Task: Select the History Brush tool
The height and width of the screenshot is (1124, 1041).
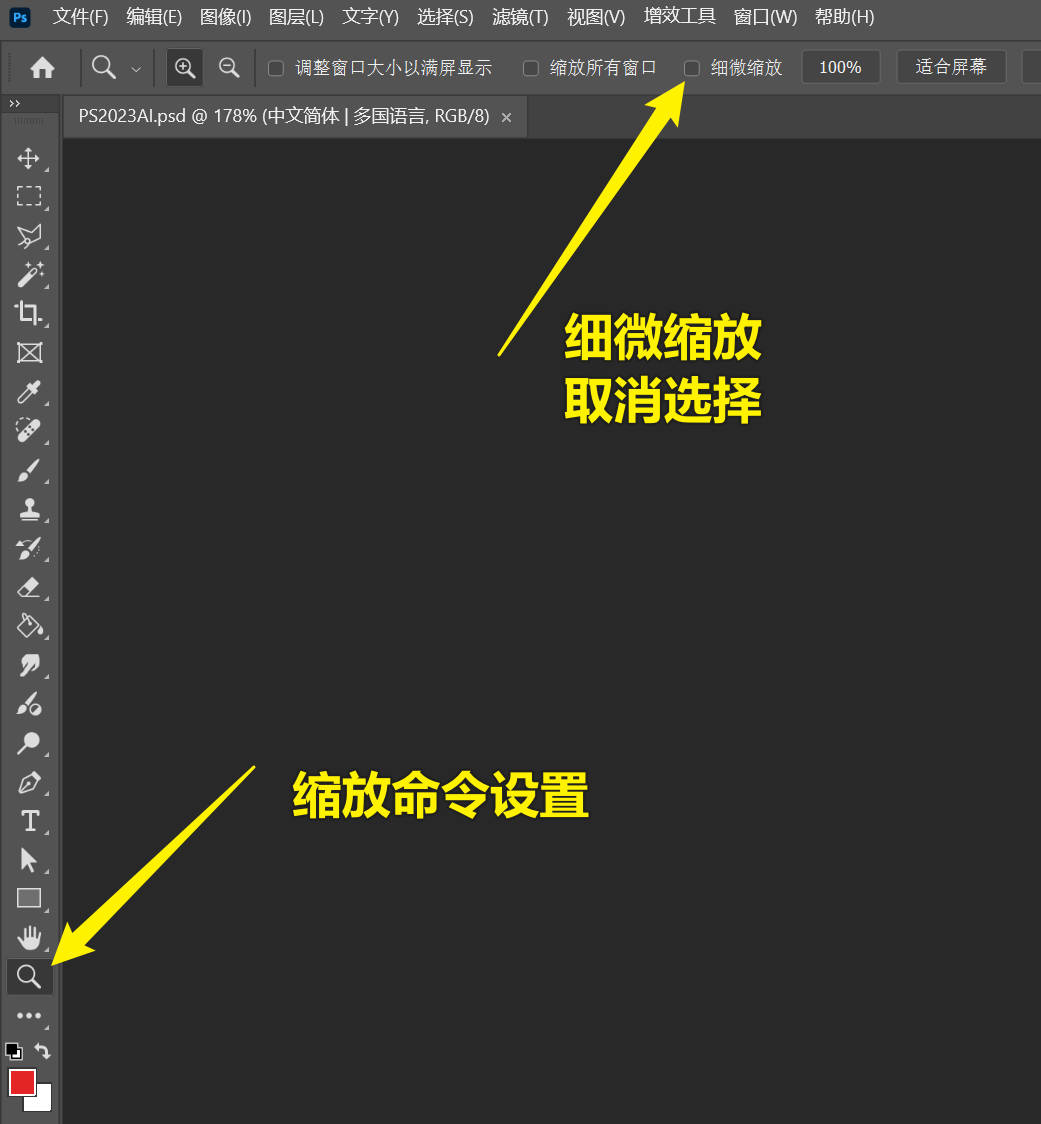Action: [29, 548]
